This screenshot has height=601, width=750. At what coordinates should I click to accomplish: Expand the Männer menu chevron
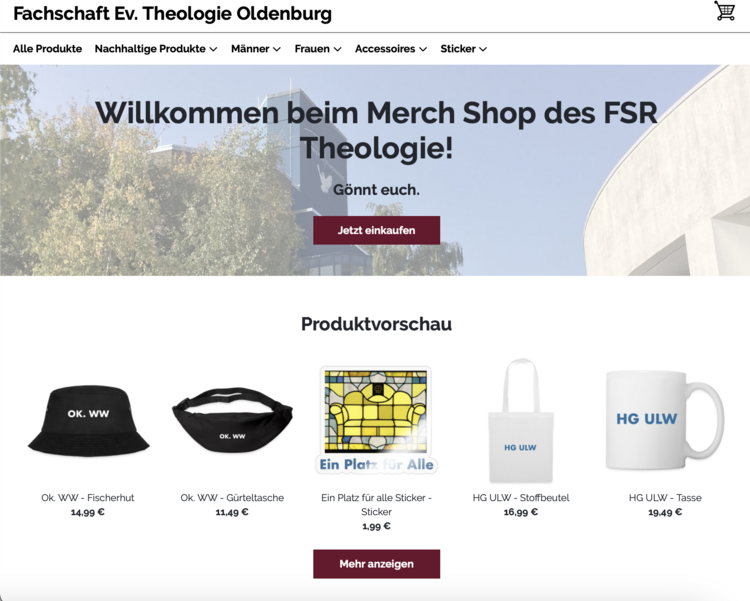tap(276, 49)
